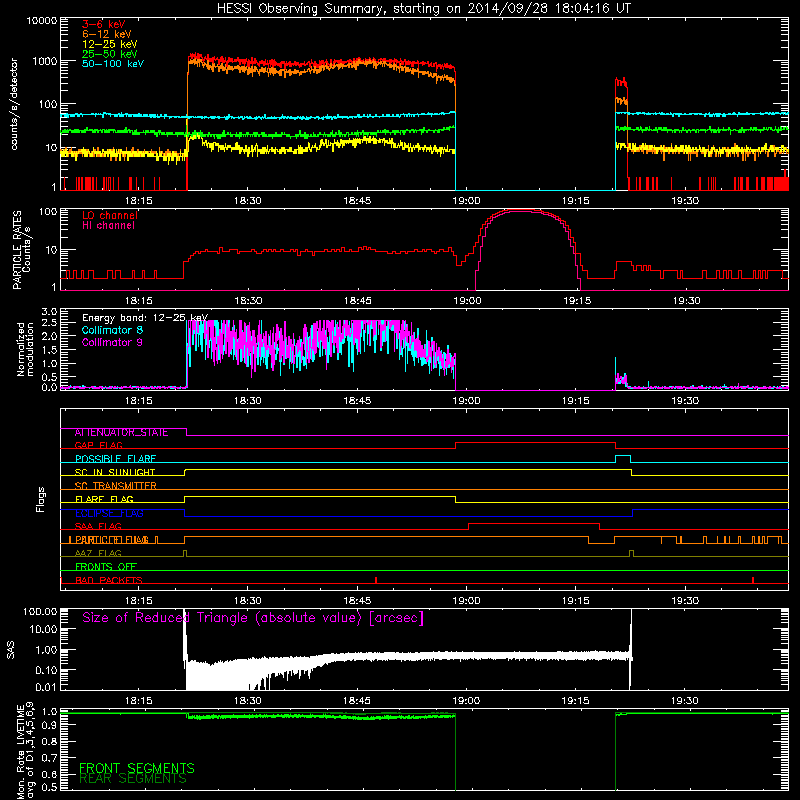Click the 100.00 tick on SAS axis
Screen dimensions: 800x800
[40, 611]
